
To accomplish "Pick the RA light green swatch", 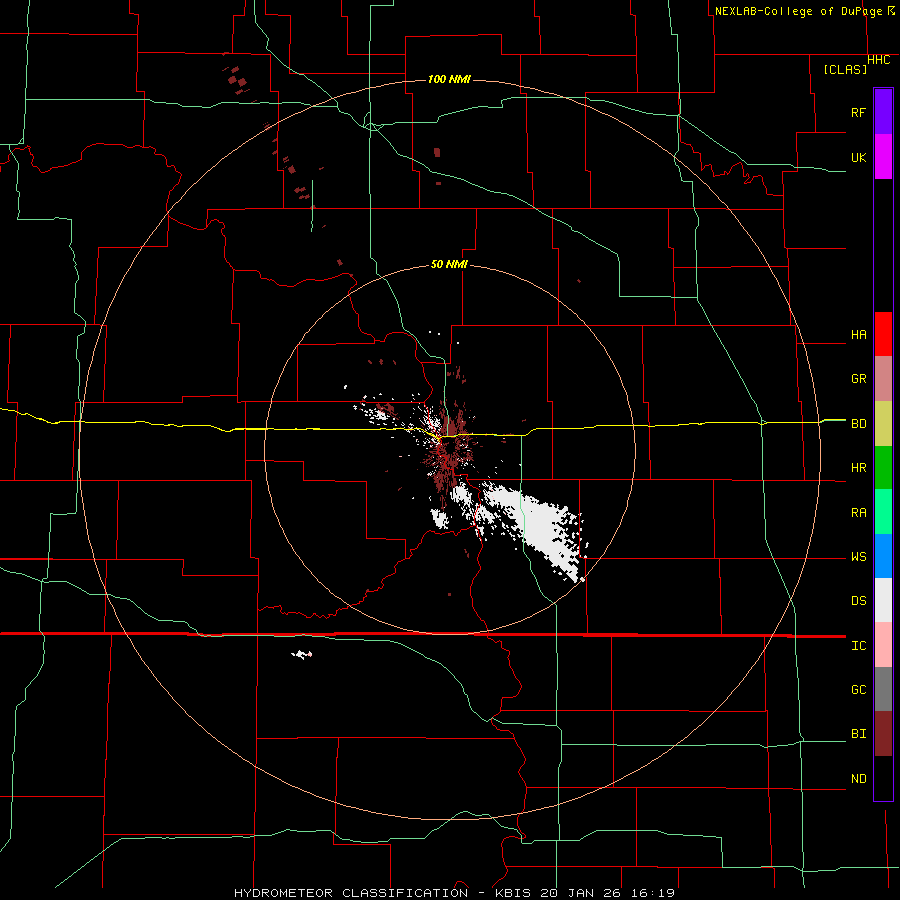I will (883, 512).
